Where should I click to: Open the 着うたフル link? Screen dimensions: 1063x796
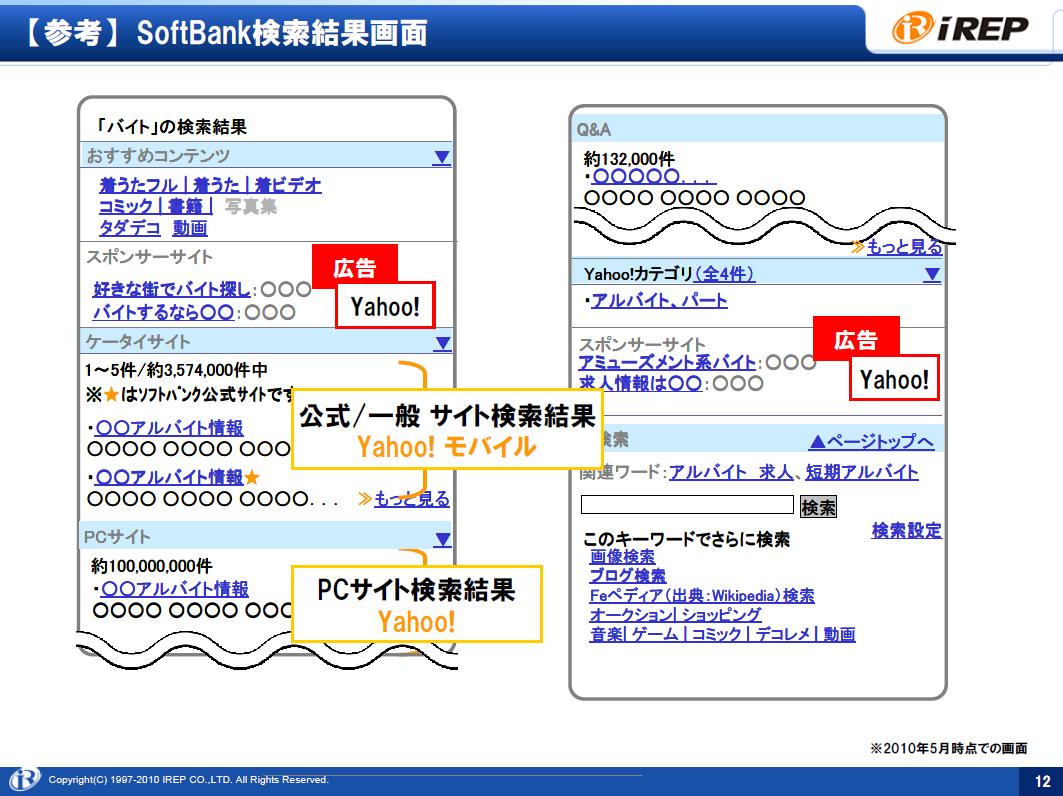tap(138, 184)
